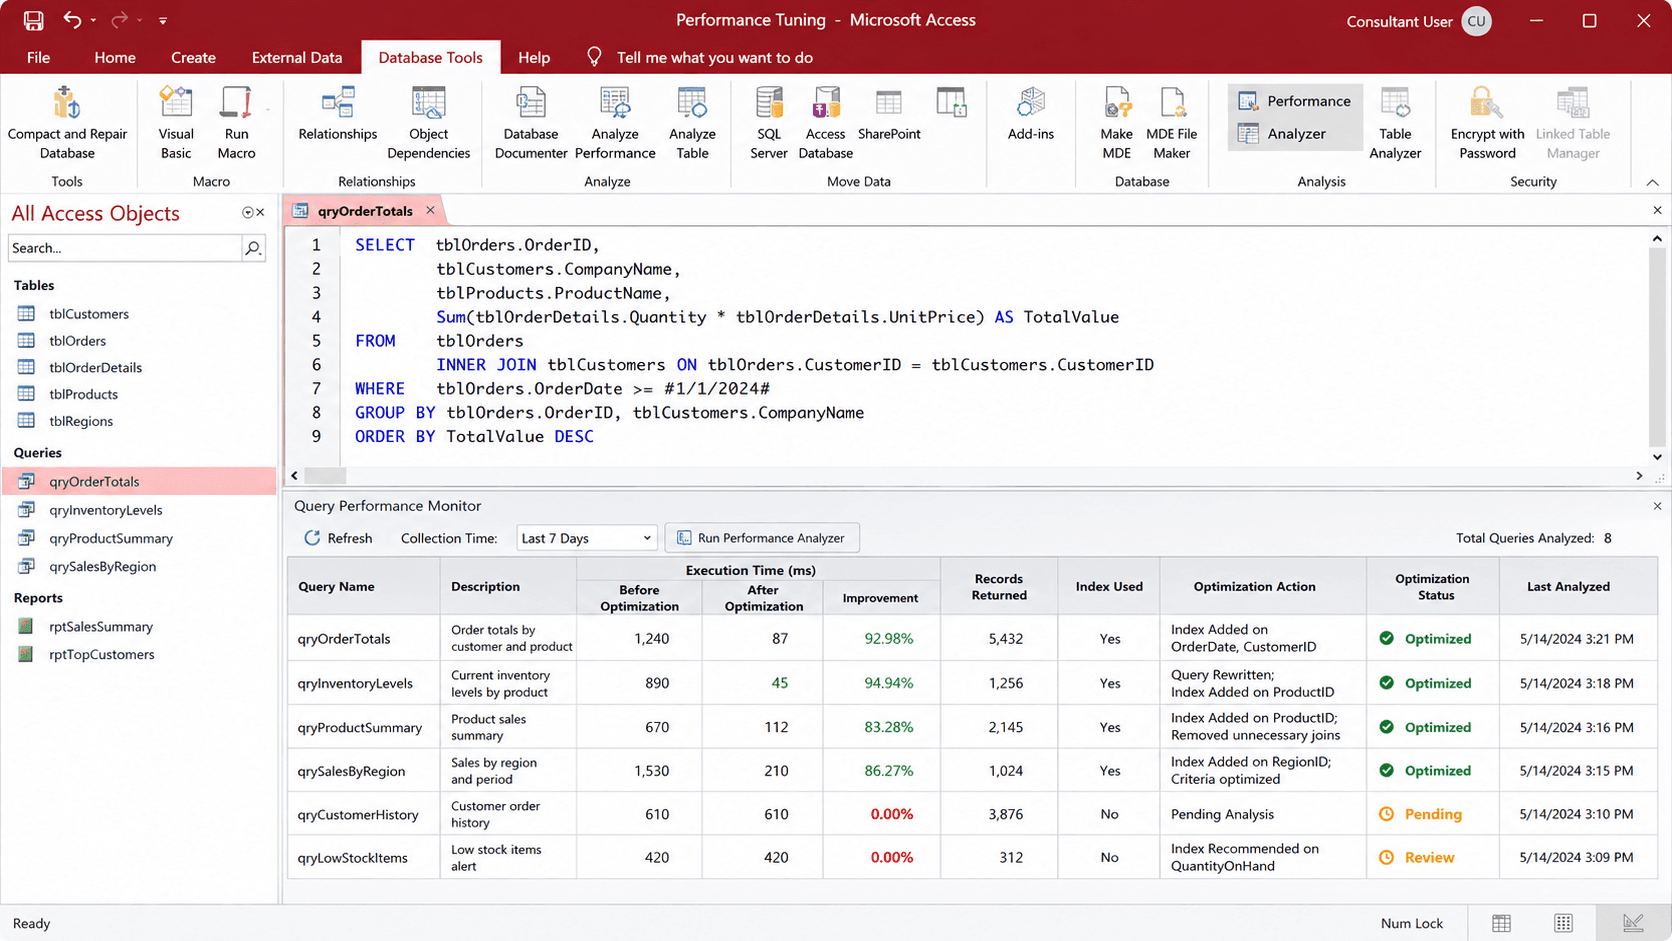The height and width of the screenshot is (941, 1672).
Task: Select Analyzer in the Analysis group
Action: (1283, 134)
